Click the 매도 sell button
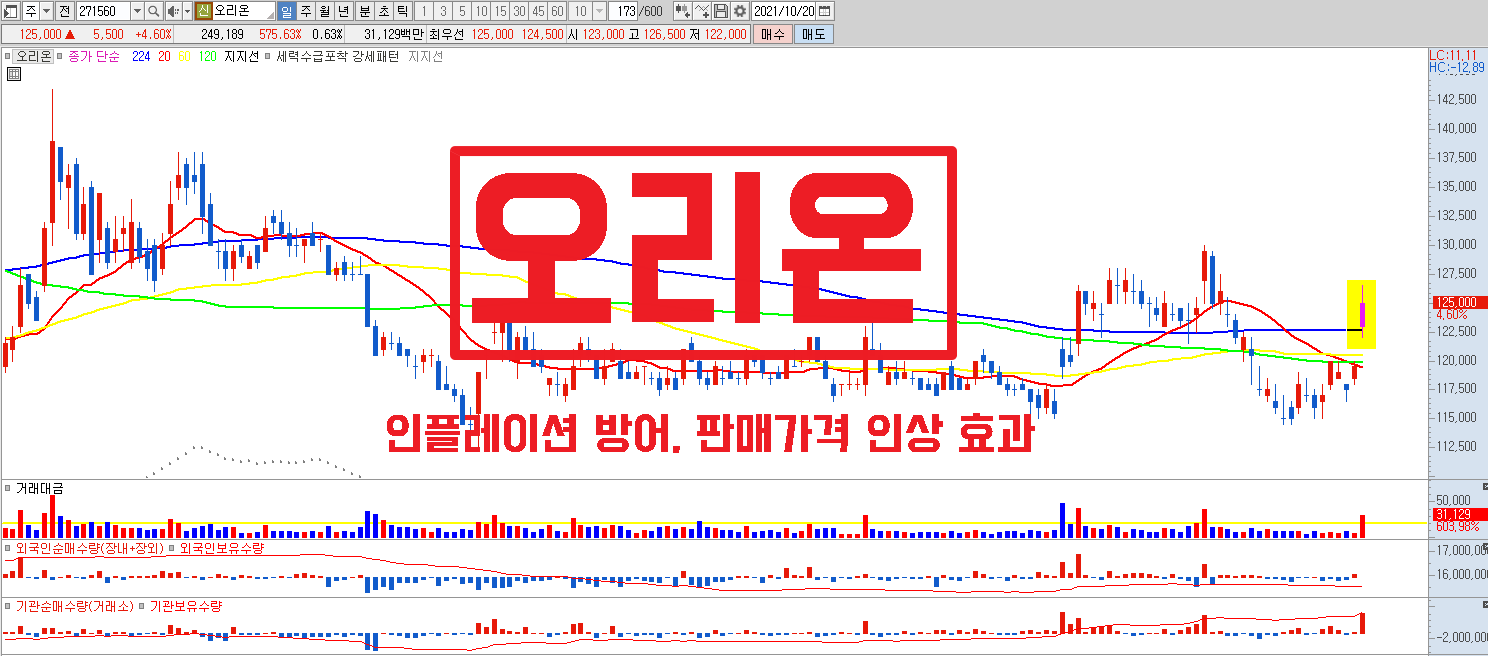Screen dimensions: 1488x656 point(814,34)
